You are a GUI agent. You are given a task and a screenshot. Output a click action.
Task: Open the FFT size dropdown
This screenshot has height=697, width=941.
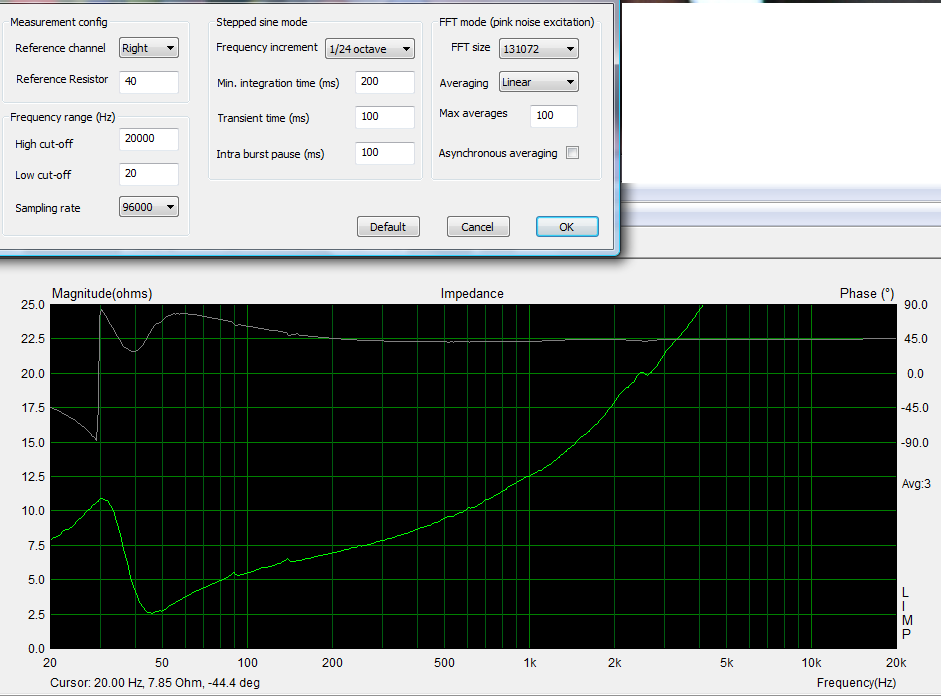coord(538,49)
